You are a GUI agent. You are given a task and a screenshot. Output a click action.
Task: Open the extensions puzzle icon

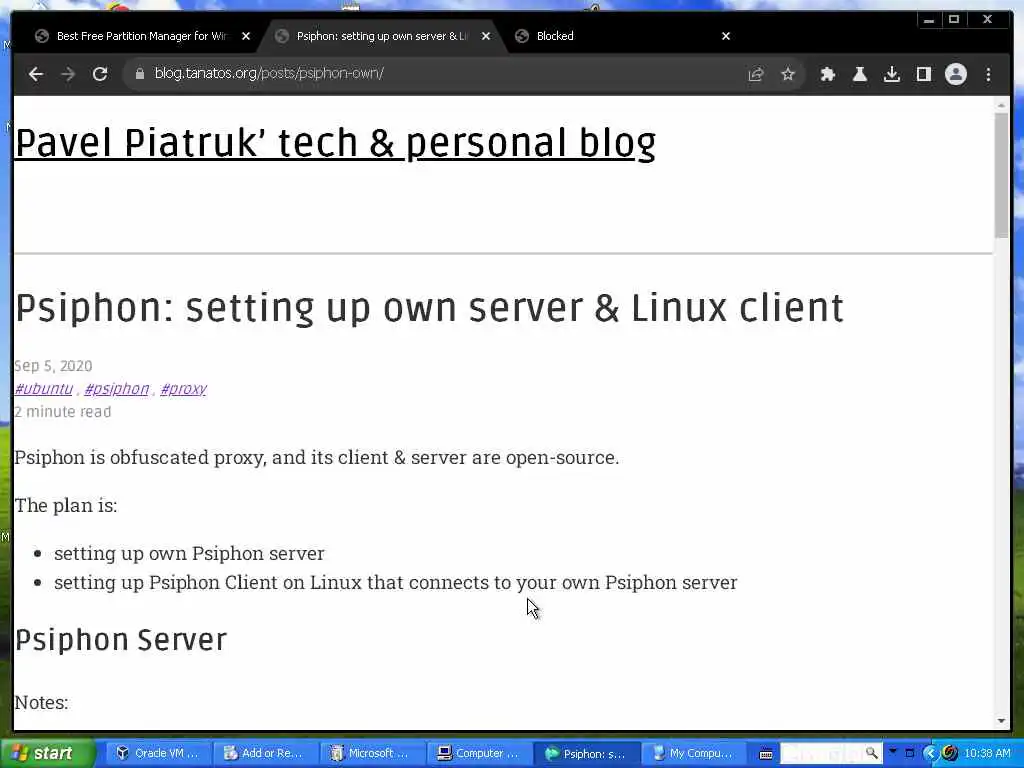pyautogui.click(x=828, y=74)
